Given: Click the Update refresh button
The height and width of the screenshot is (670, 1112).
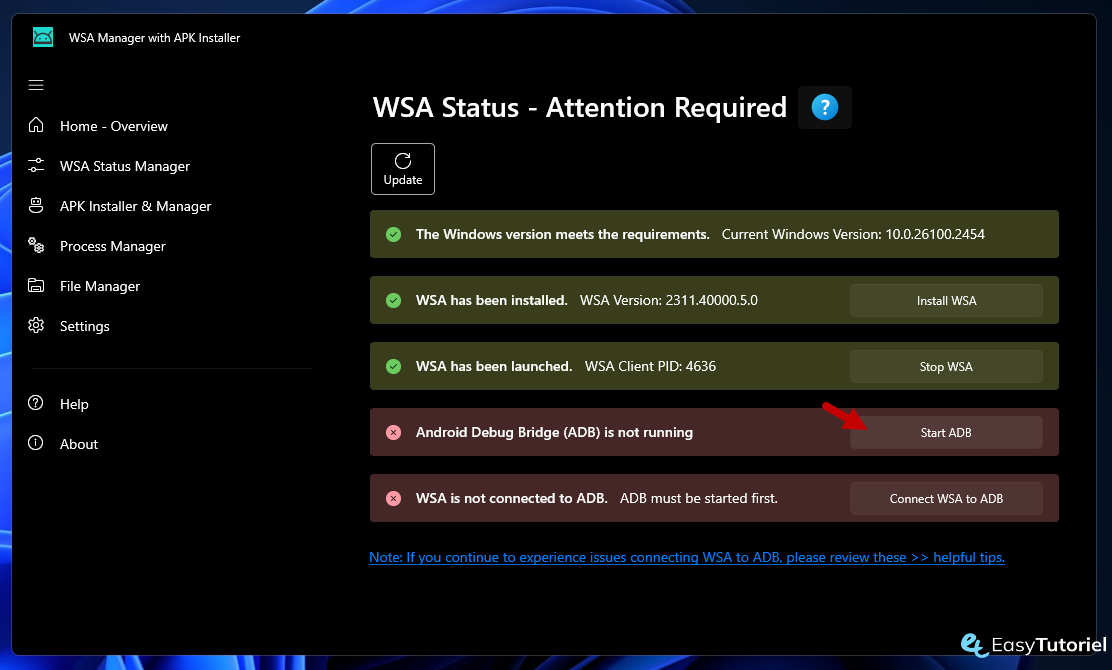Looking at the screenshot, I should pos(403,169).
